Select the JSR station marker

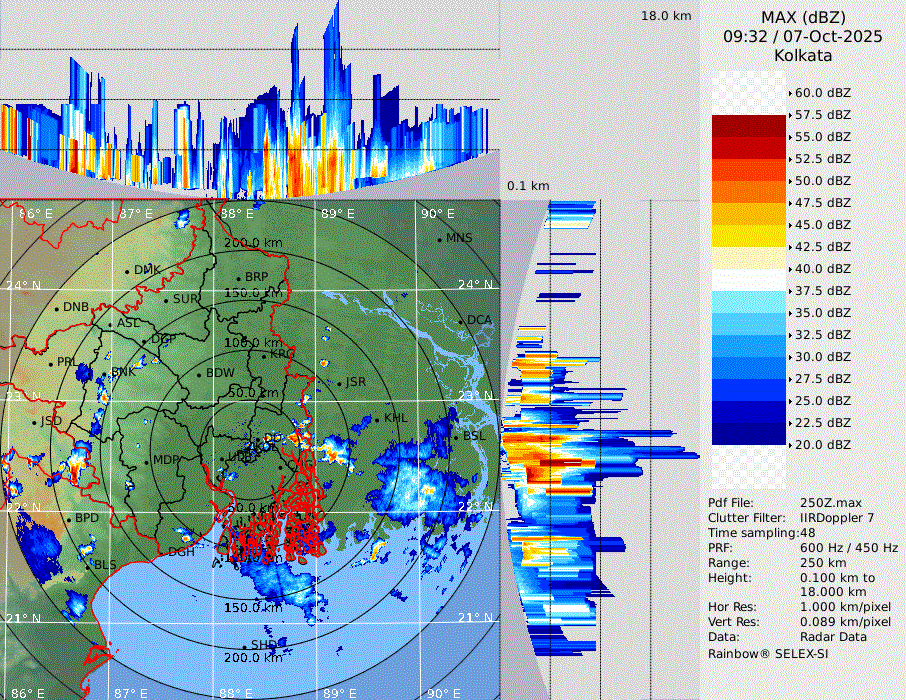click(x=340, y=384)
